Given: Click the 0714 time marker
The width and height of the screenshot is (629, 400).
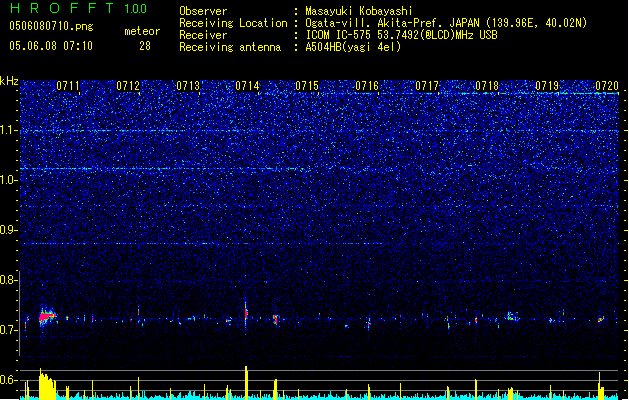Looking at the screenshot, I should coord(247,86).
